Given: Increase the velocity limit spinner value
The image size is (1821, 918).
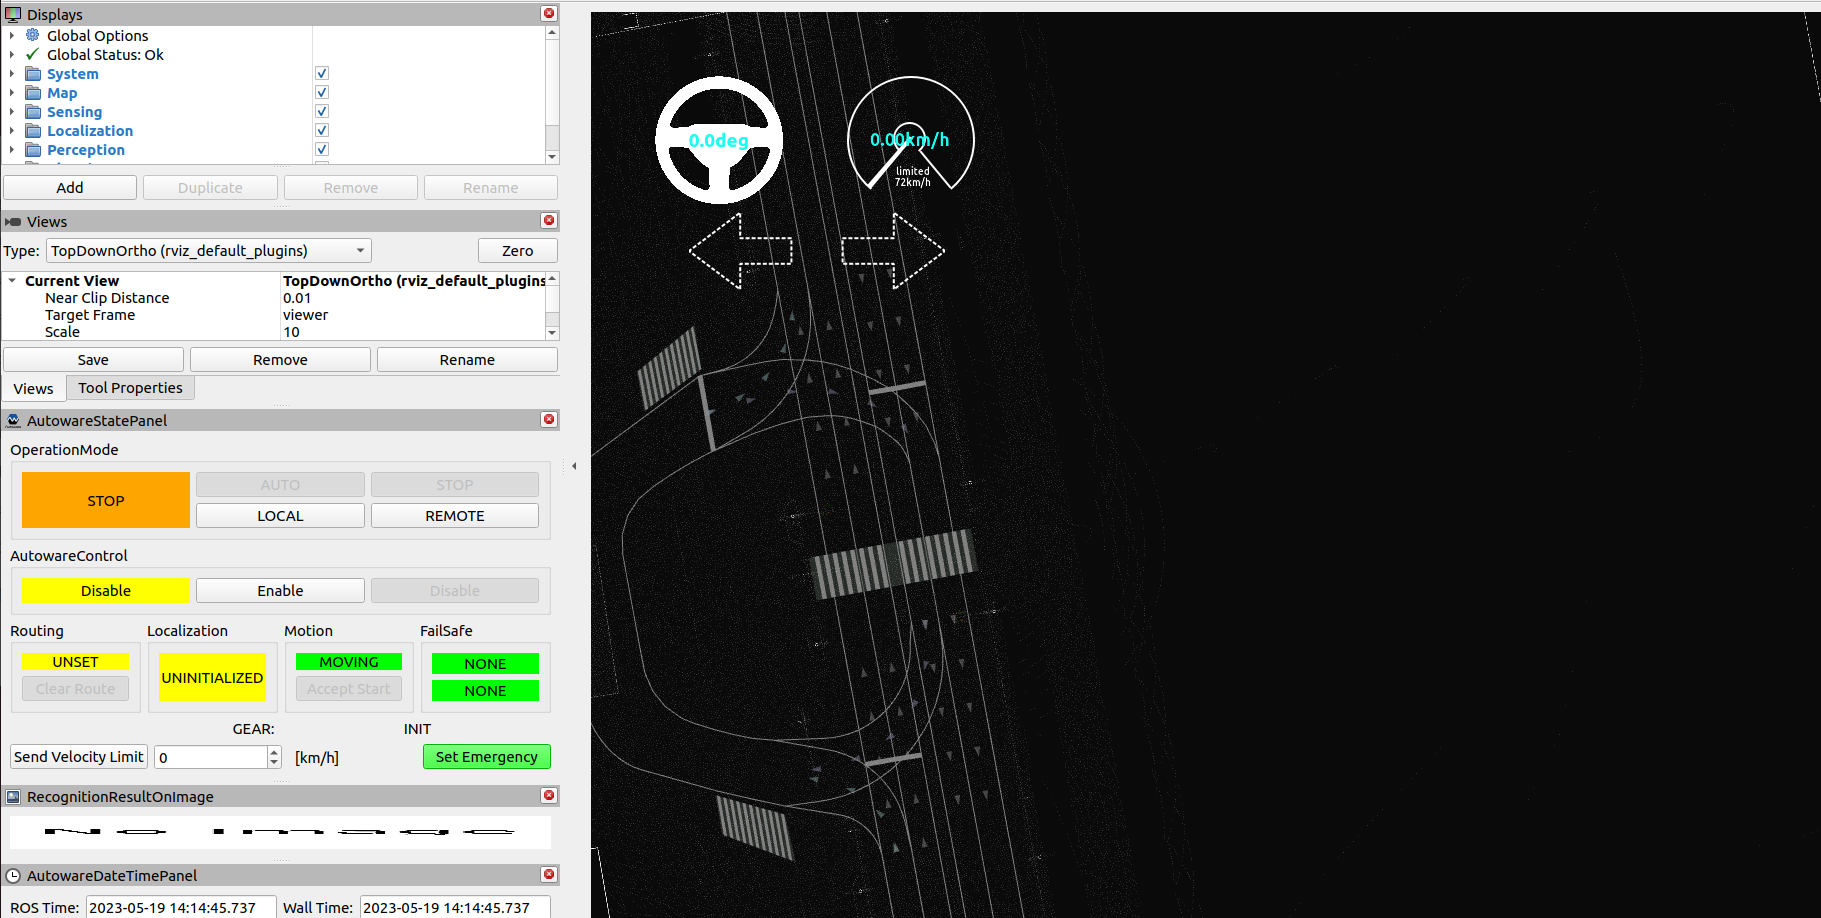Looking at the screenshot, I should [274, 752].
